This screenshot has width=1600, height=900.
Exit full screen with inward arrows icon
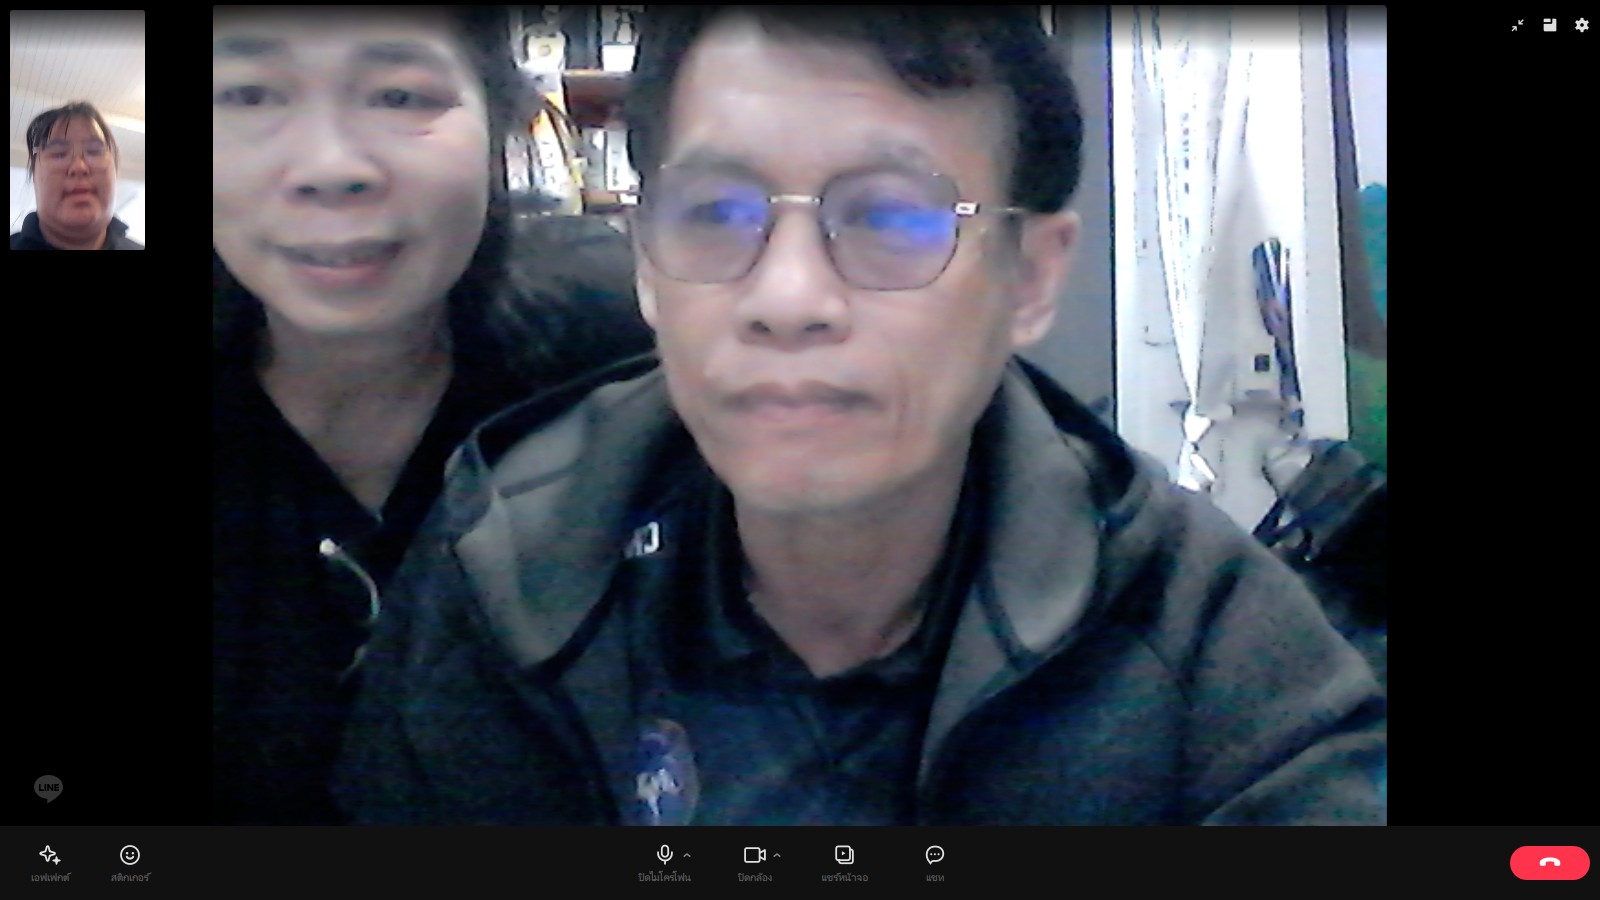point(1517,25)
